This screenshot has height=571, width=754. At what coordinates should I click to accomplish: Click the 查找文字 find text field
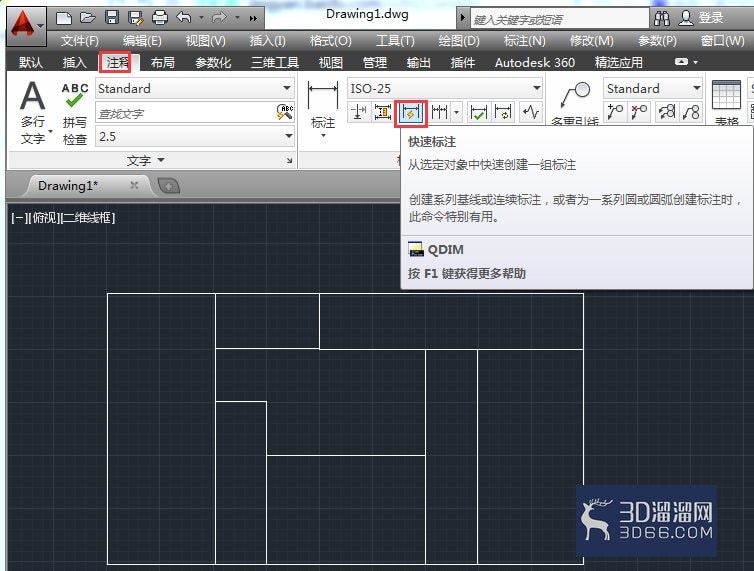[185, 114]
